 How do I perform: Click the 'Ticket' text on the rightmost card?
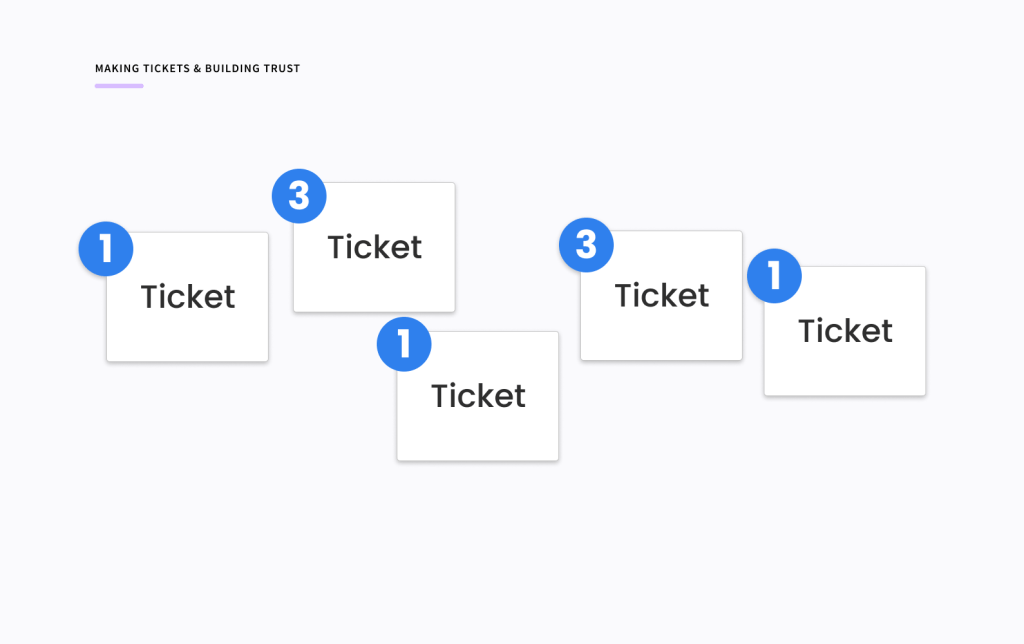click(x=845, y=331)
